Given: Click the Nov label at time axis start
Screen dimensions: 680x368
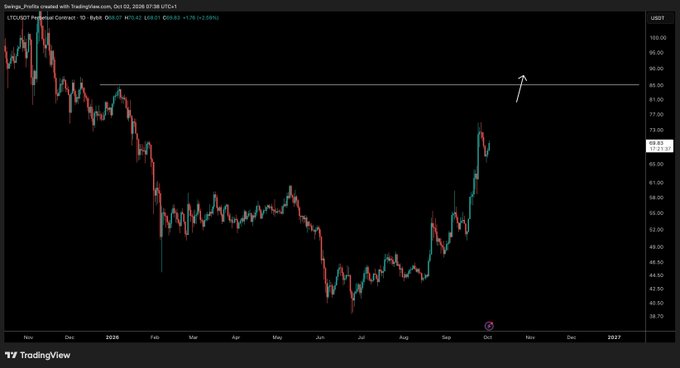Looking at the screenshot, I should (x=28, y=337).
